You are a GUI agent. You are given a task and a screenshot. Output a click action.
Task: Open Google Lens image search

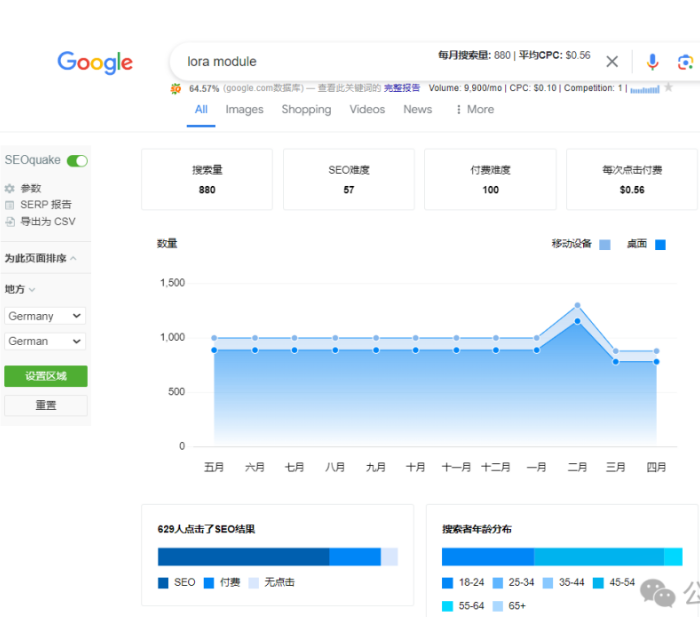click(x=685, y=62)
